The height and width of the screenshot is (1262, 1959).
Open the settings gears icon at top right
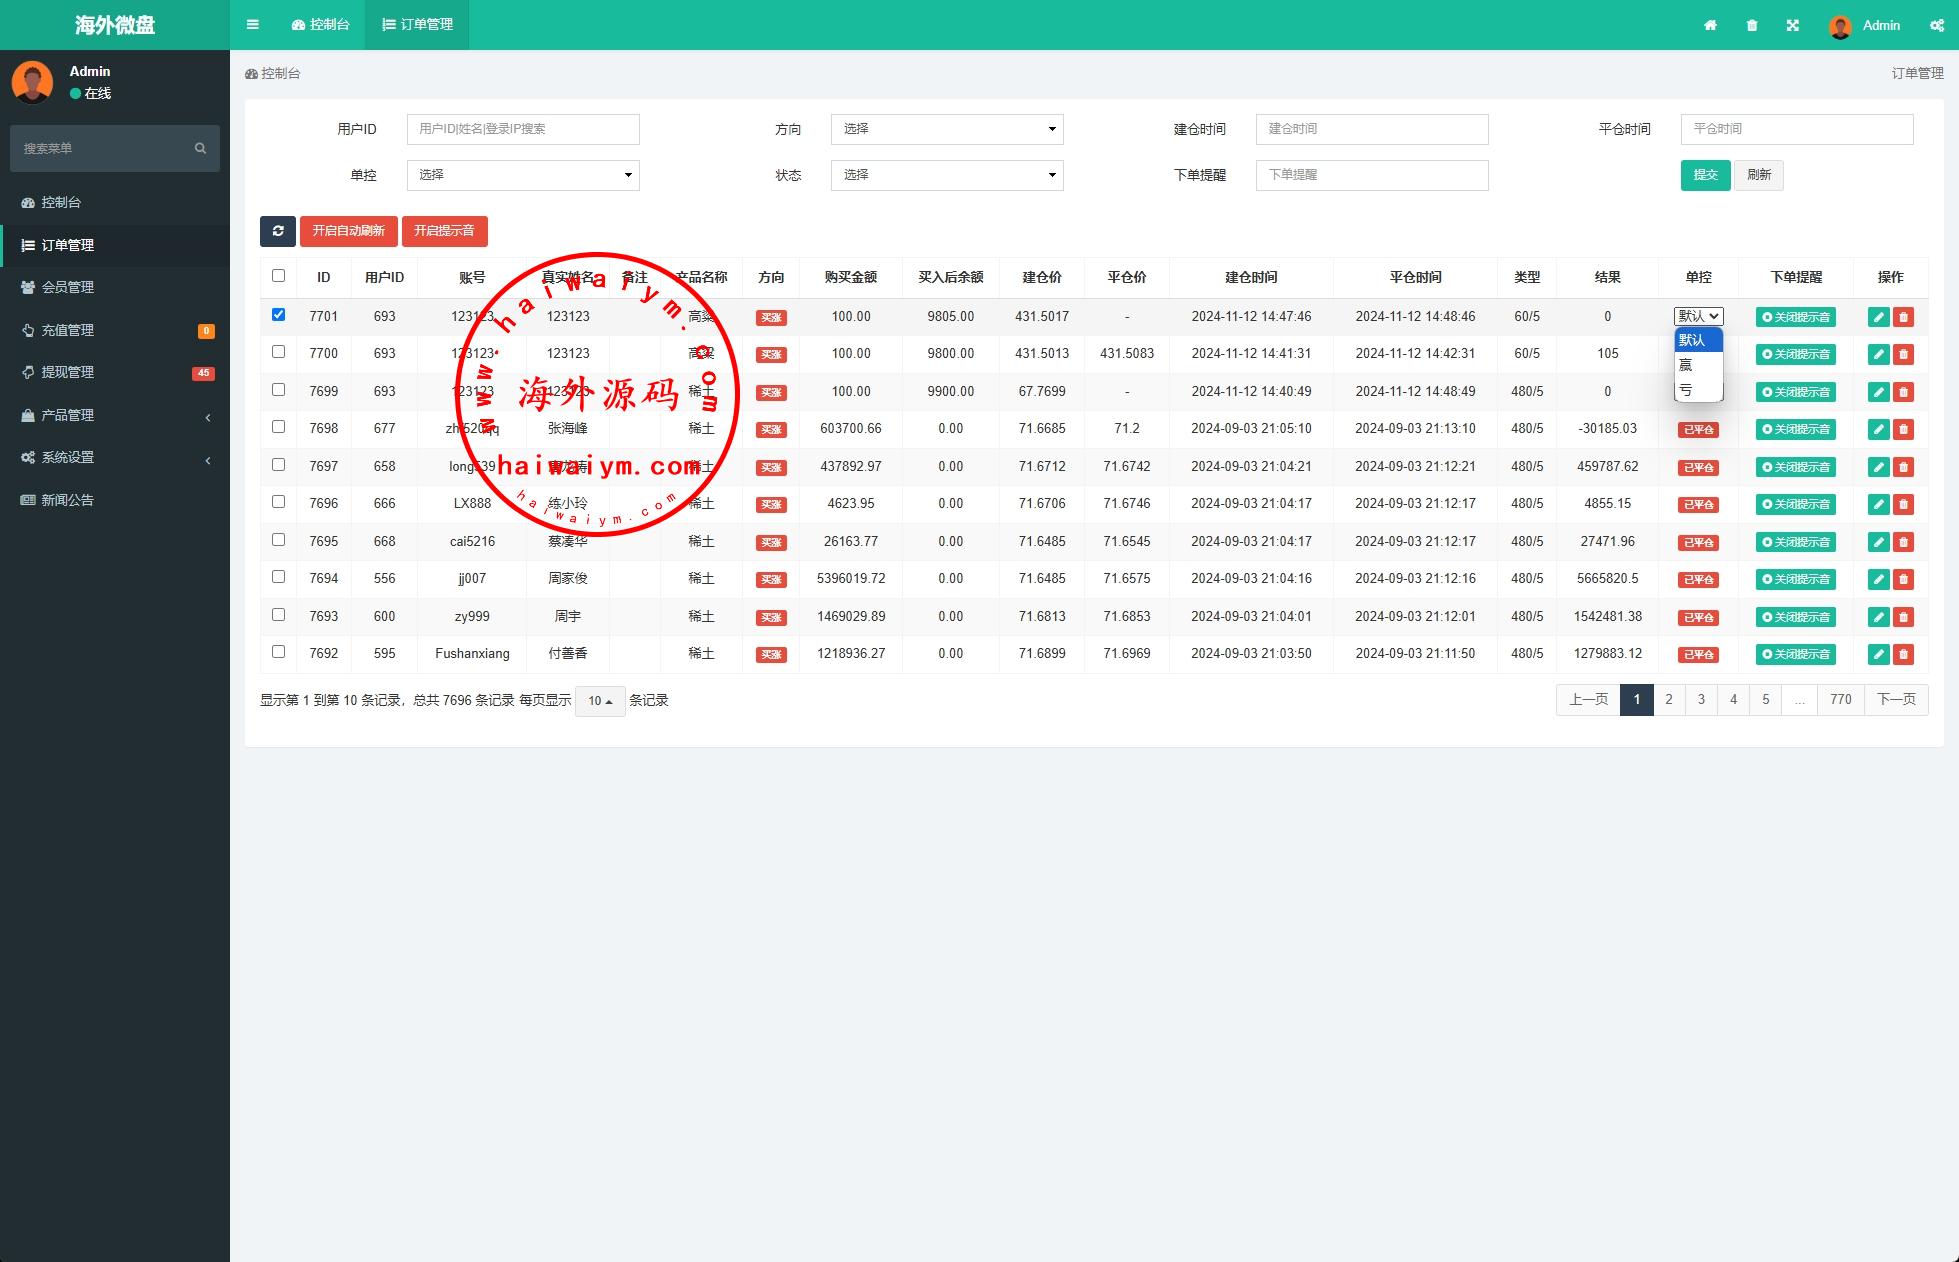1936,25
